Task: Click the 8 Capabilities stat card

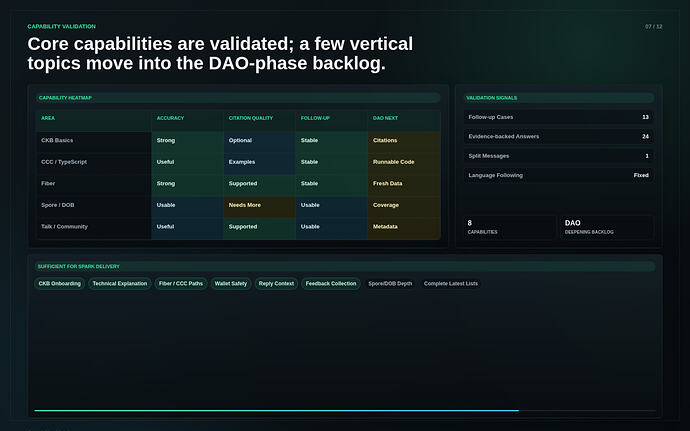Action: pos(510,227)
